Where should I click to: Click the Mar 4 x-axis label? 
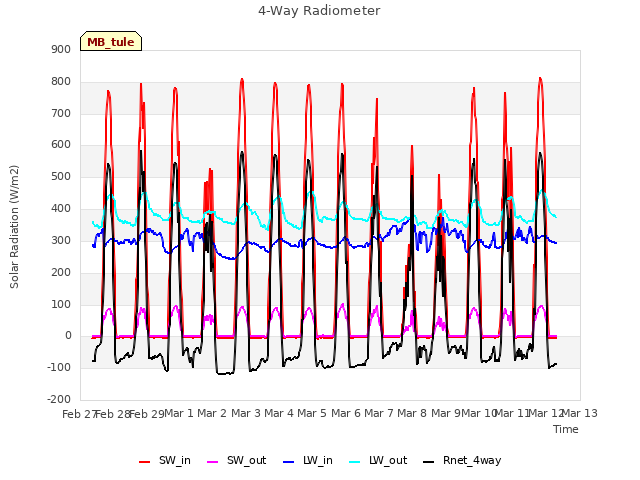(279, 413)
